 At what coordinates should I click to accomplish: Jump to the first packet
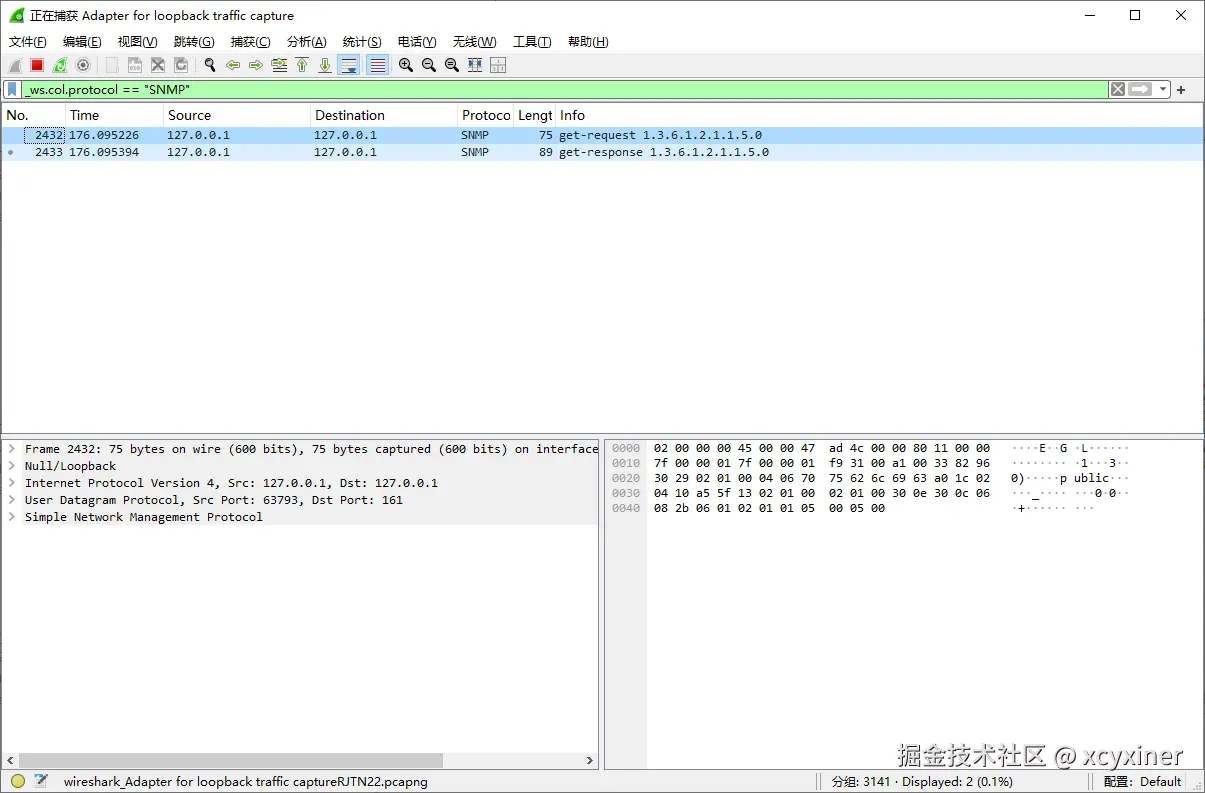tap(302, 65)
